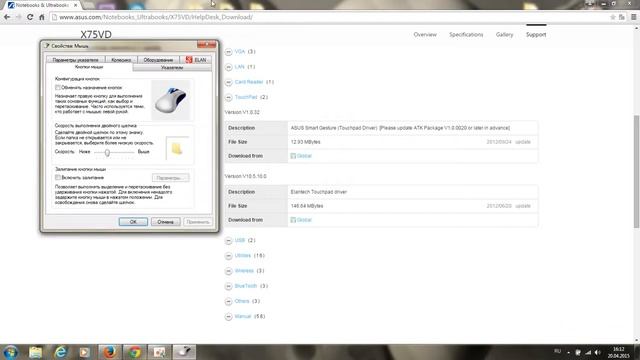Screen dimensions: 640x360
Task: Launch Internet Explorer from taskbar
Action: [60, 352]
